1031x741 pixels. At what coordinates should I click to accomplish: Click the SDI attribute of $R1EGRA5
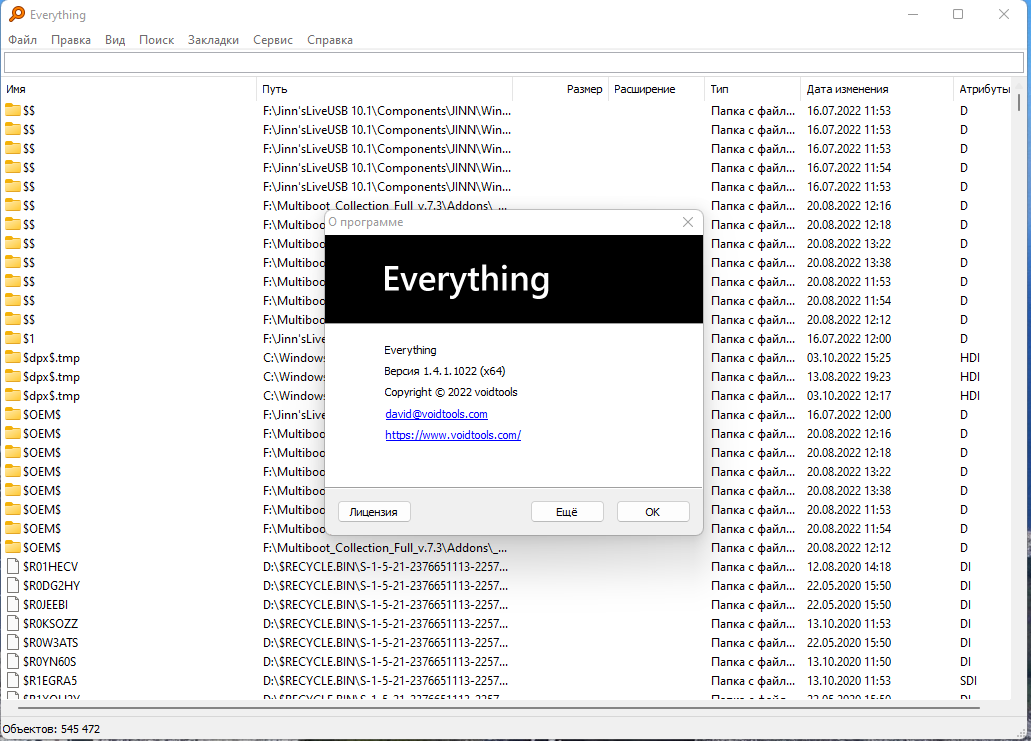[969, 681]
